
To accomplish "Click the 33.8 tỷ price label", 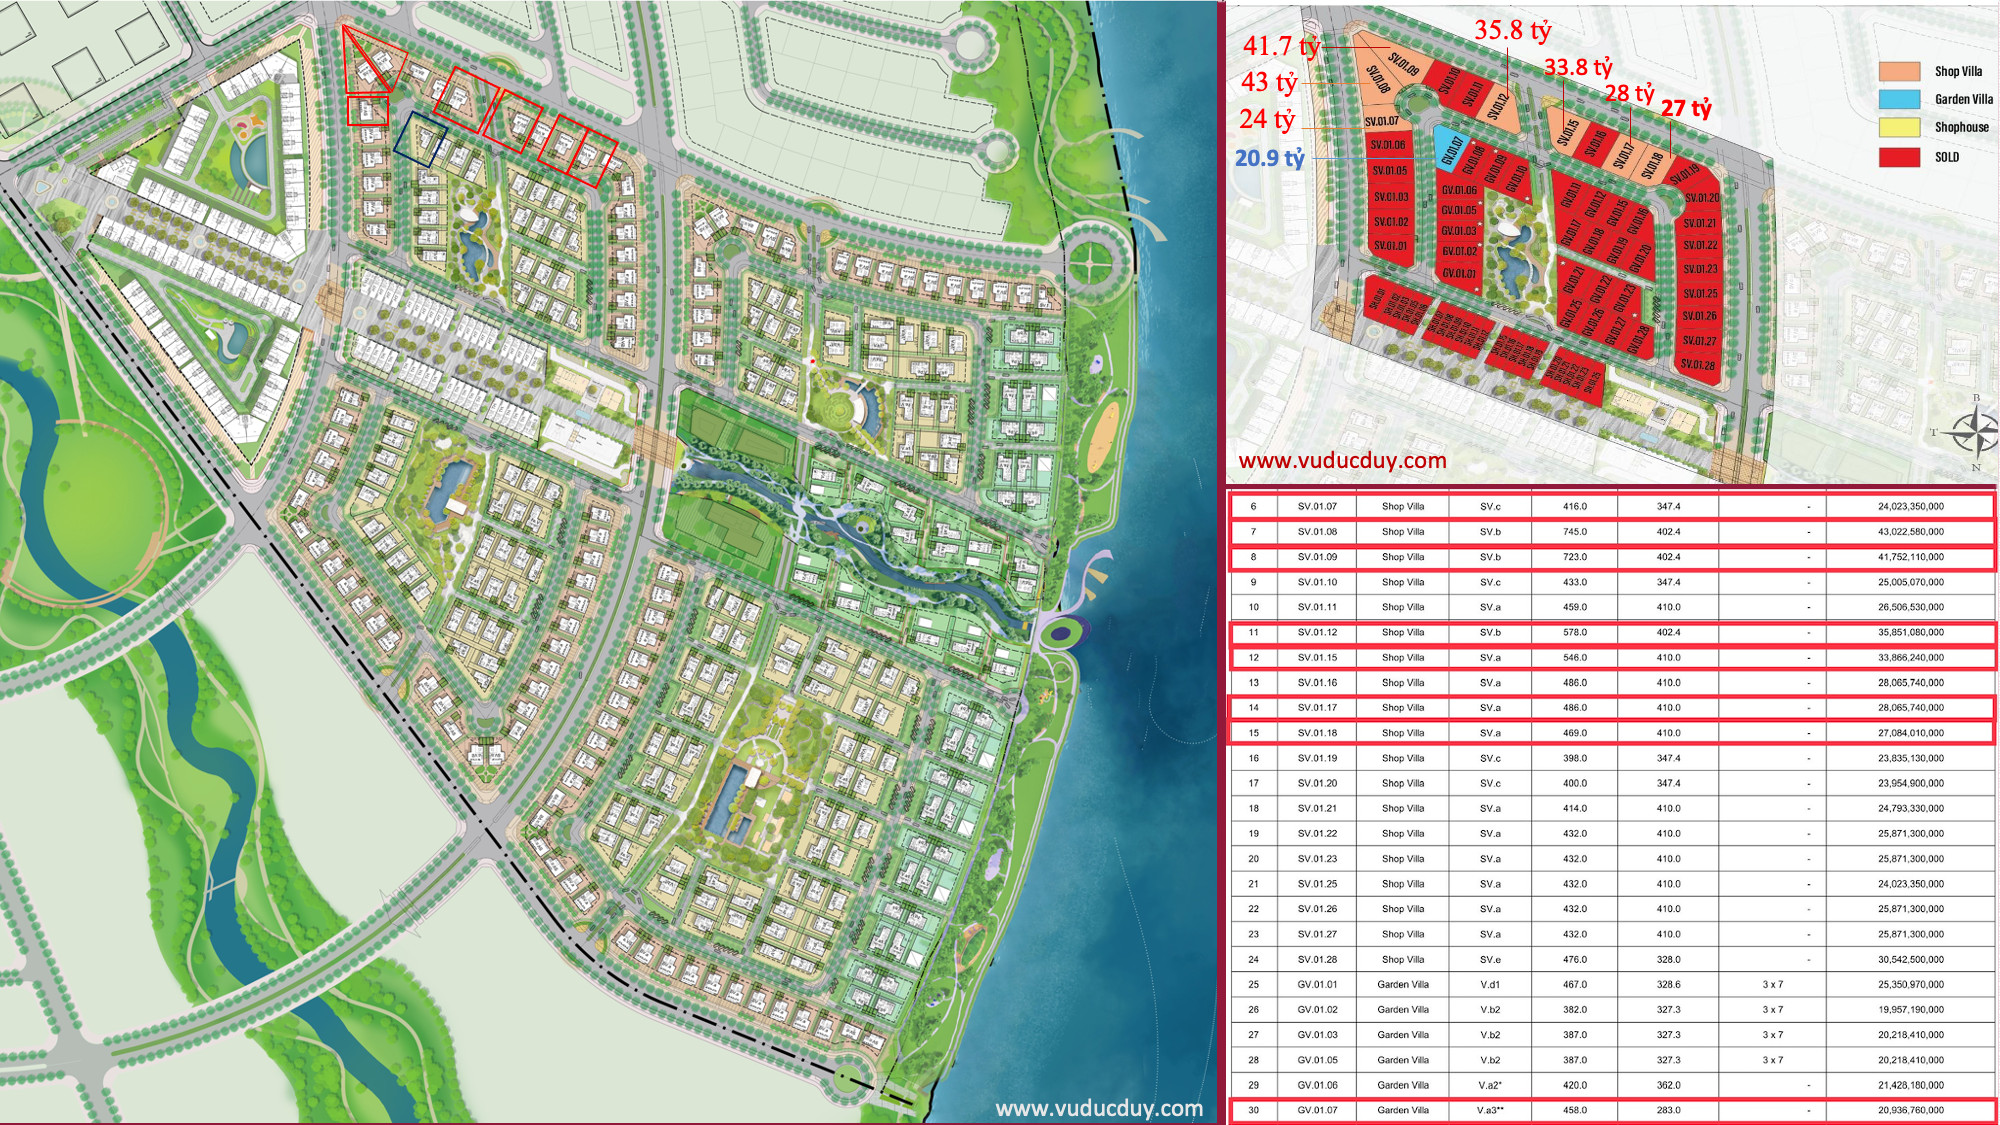I will pos(1577,67).
